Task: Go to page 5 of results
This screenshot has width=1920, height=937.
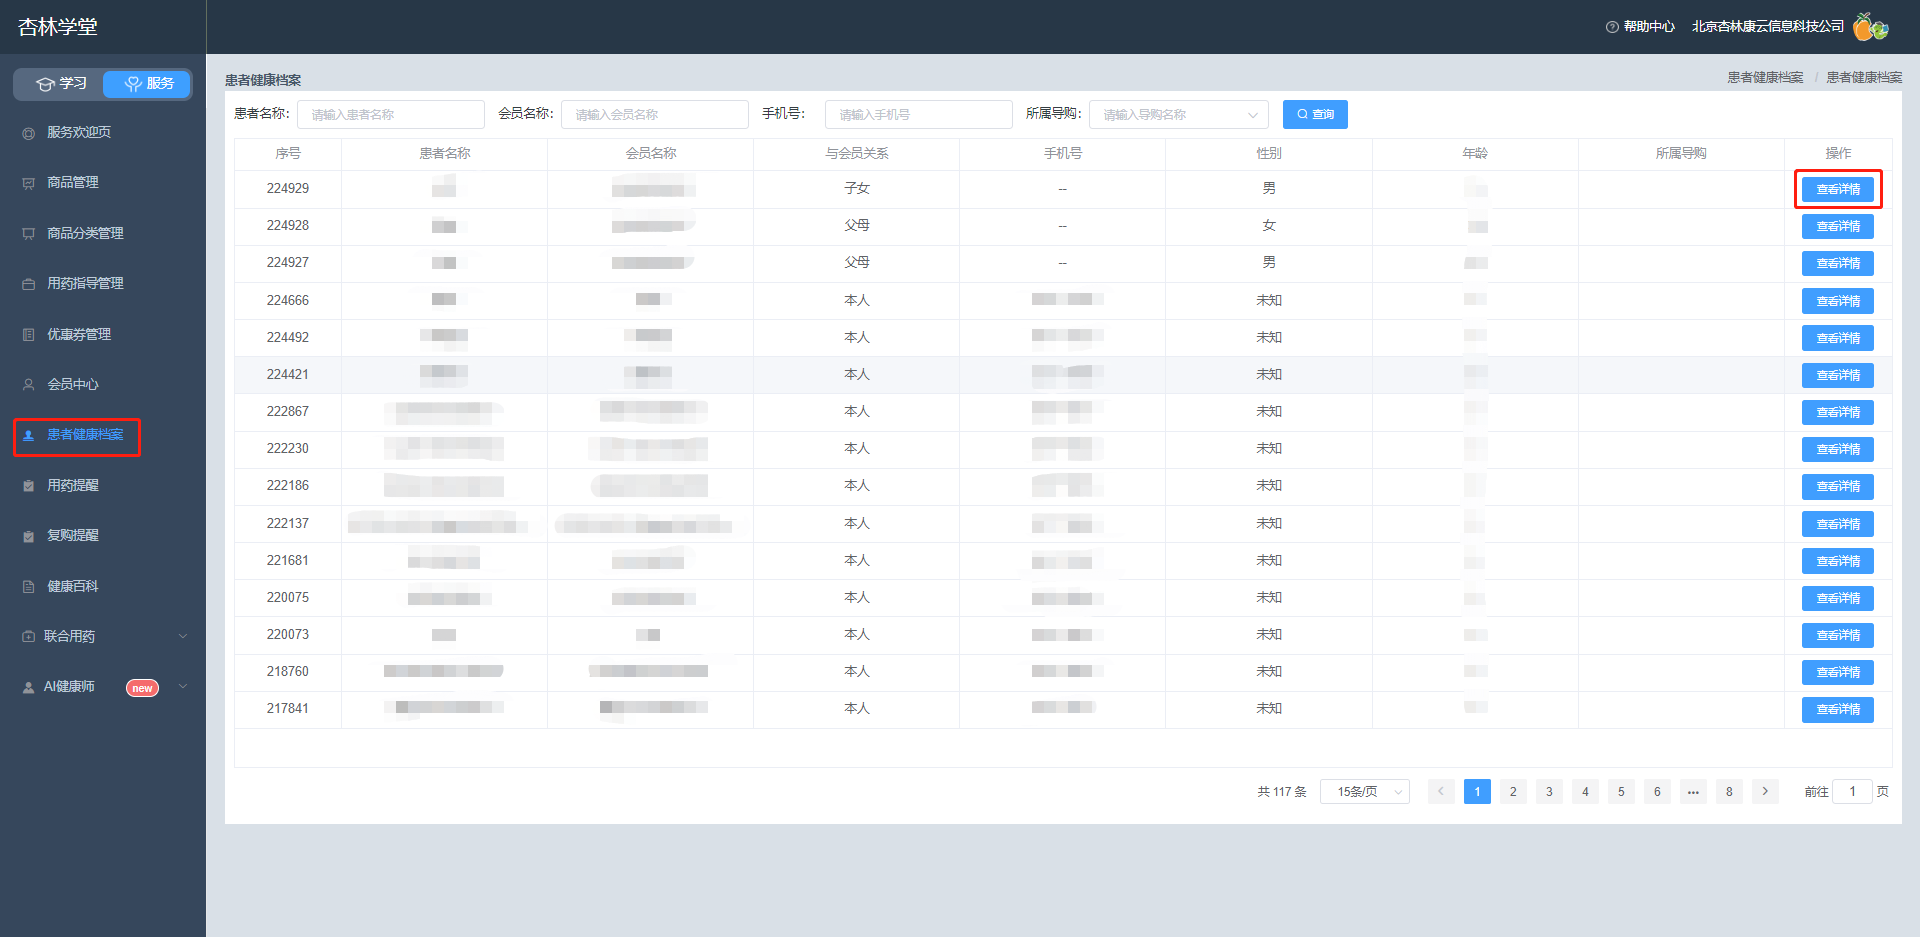Action: [x=1621, y=791]
